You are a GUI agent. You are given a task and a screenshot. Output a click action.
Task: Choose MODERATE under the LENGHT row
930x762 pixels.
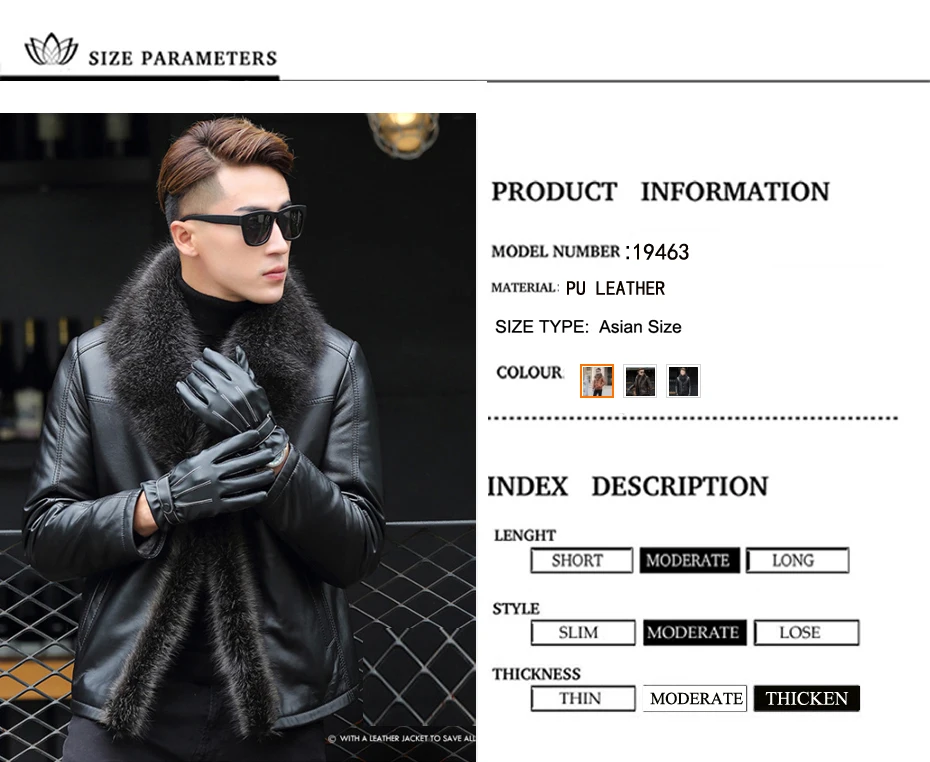tap(689, 560)
